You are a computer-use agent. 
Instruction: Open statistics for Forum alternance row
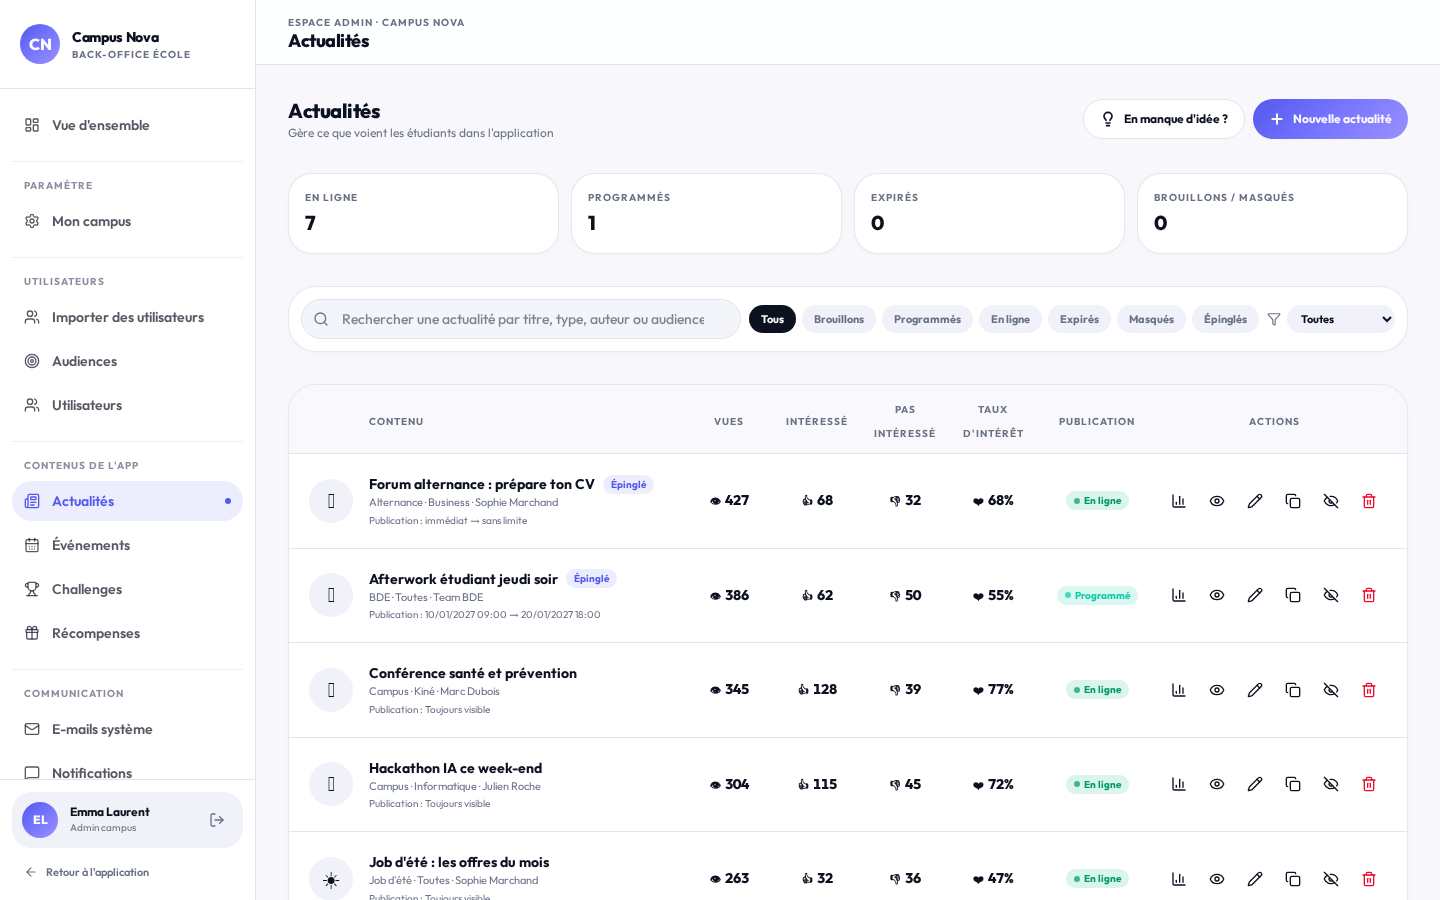click(1179, 501)
